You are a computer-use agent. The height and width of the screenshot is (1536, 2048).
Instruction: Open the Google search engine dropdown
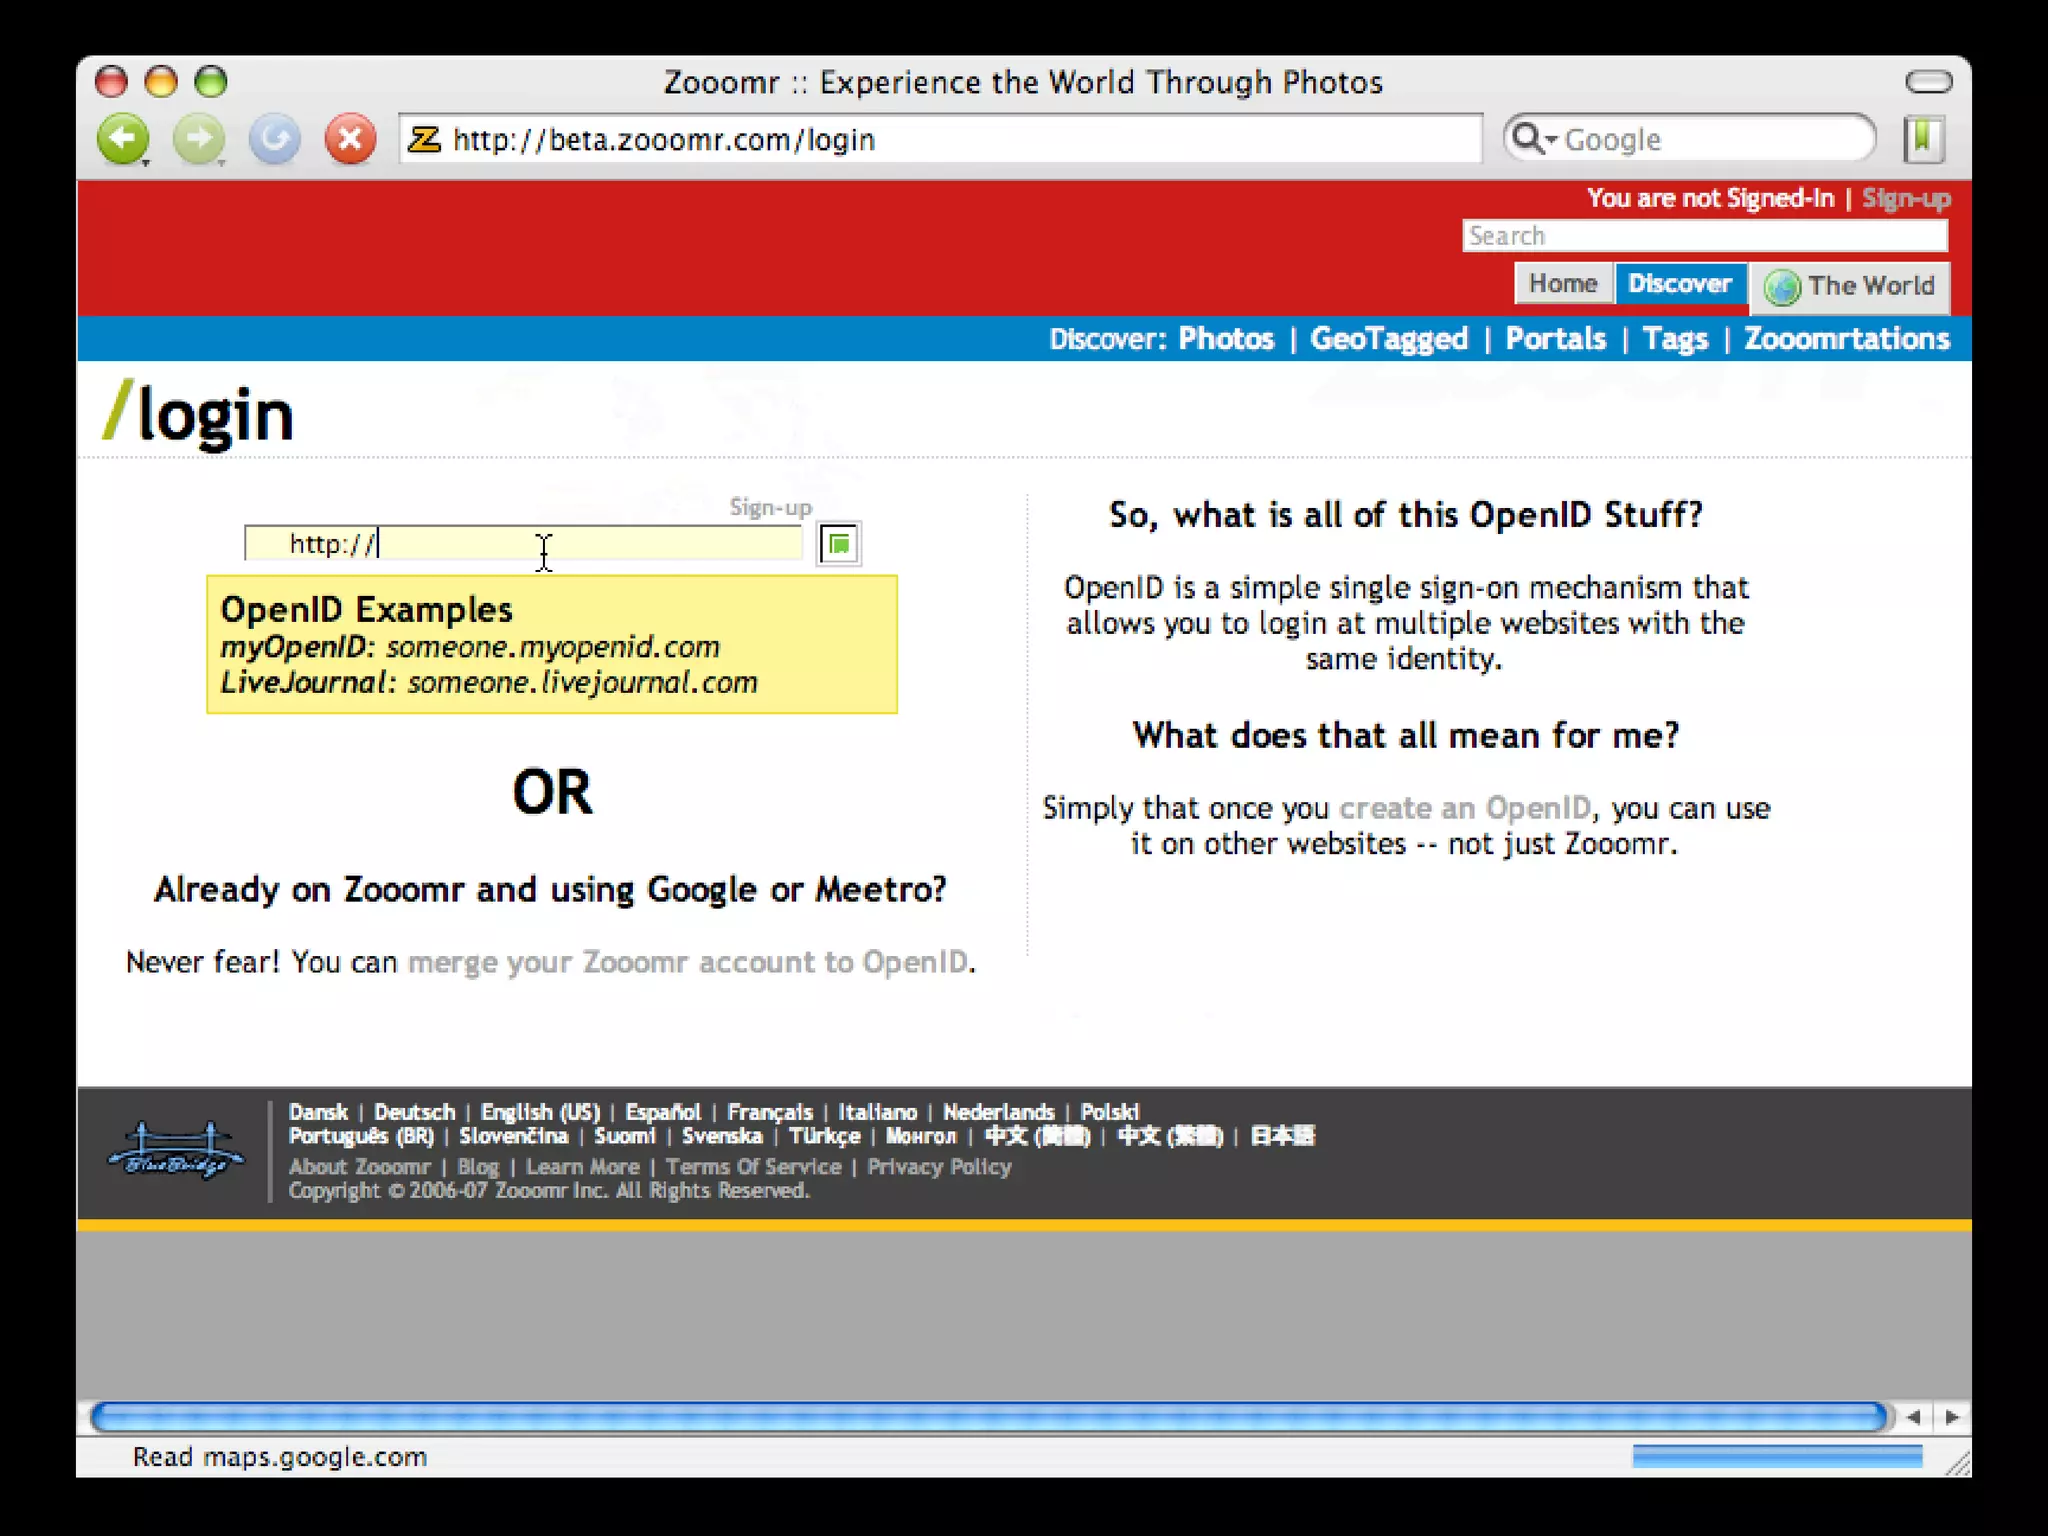[x=1534, y=139]
